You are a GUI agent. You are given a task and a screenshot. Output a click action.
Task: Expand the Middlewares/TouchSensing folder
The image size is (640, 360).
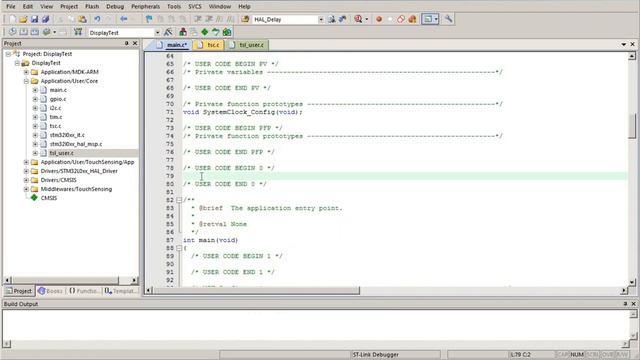(26, 189)
